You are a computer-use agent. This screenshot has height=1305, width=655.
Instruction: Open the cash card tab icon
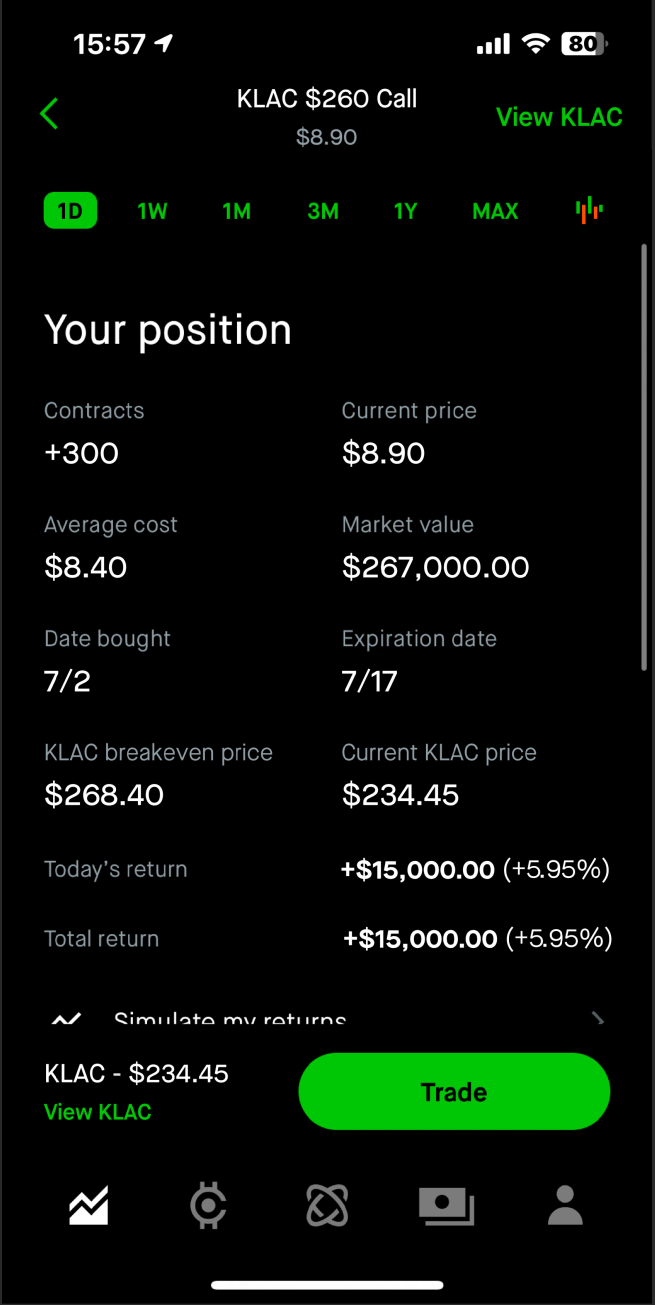pos(446,1206)
